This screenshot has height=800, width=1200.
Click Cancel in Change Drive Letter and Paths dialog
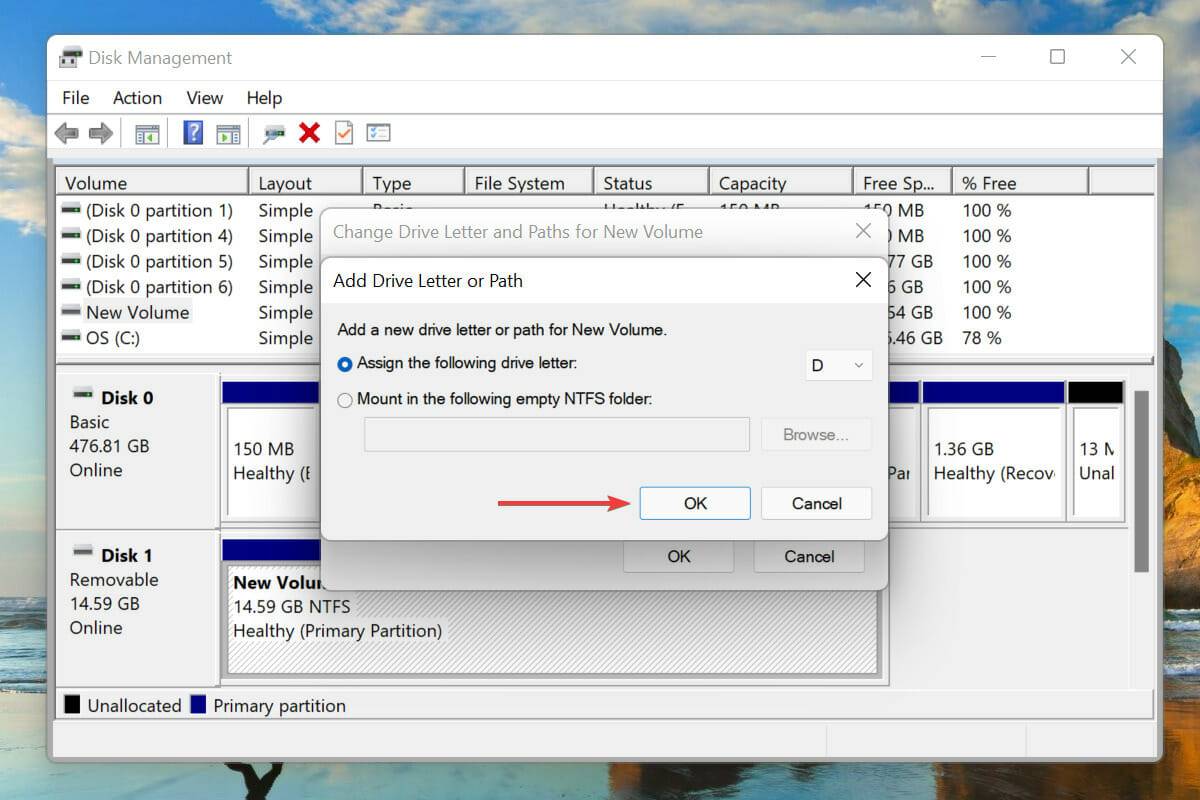809,556
